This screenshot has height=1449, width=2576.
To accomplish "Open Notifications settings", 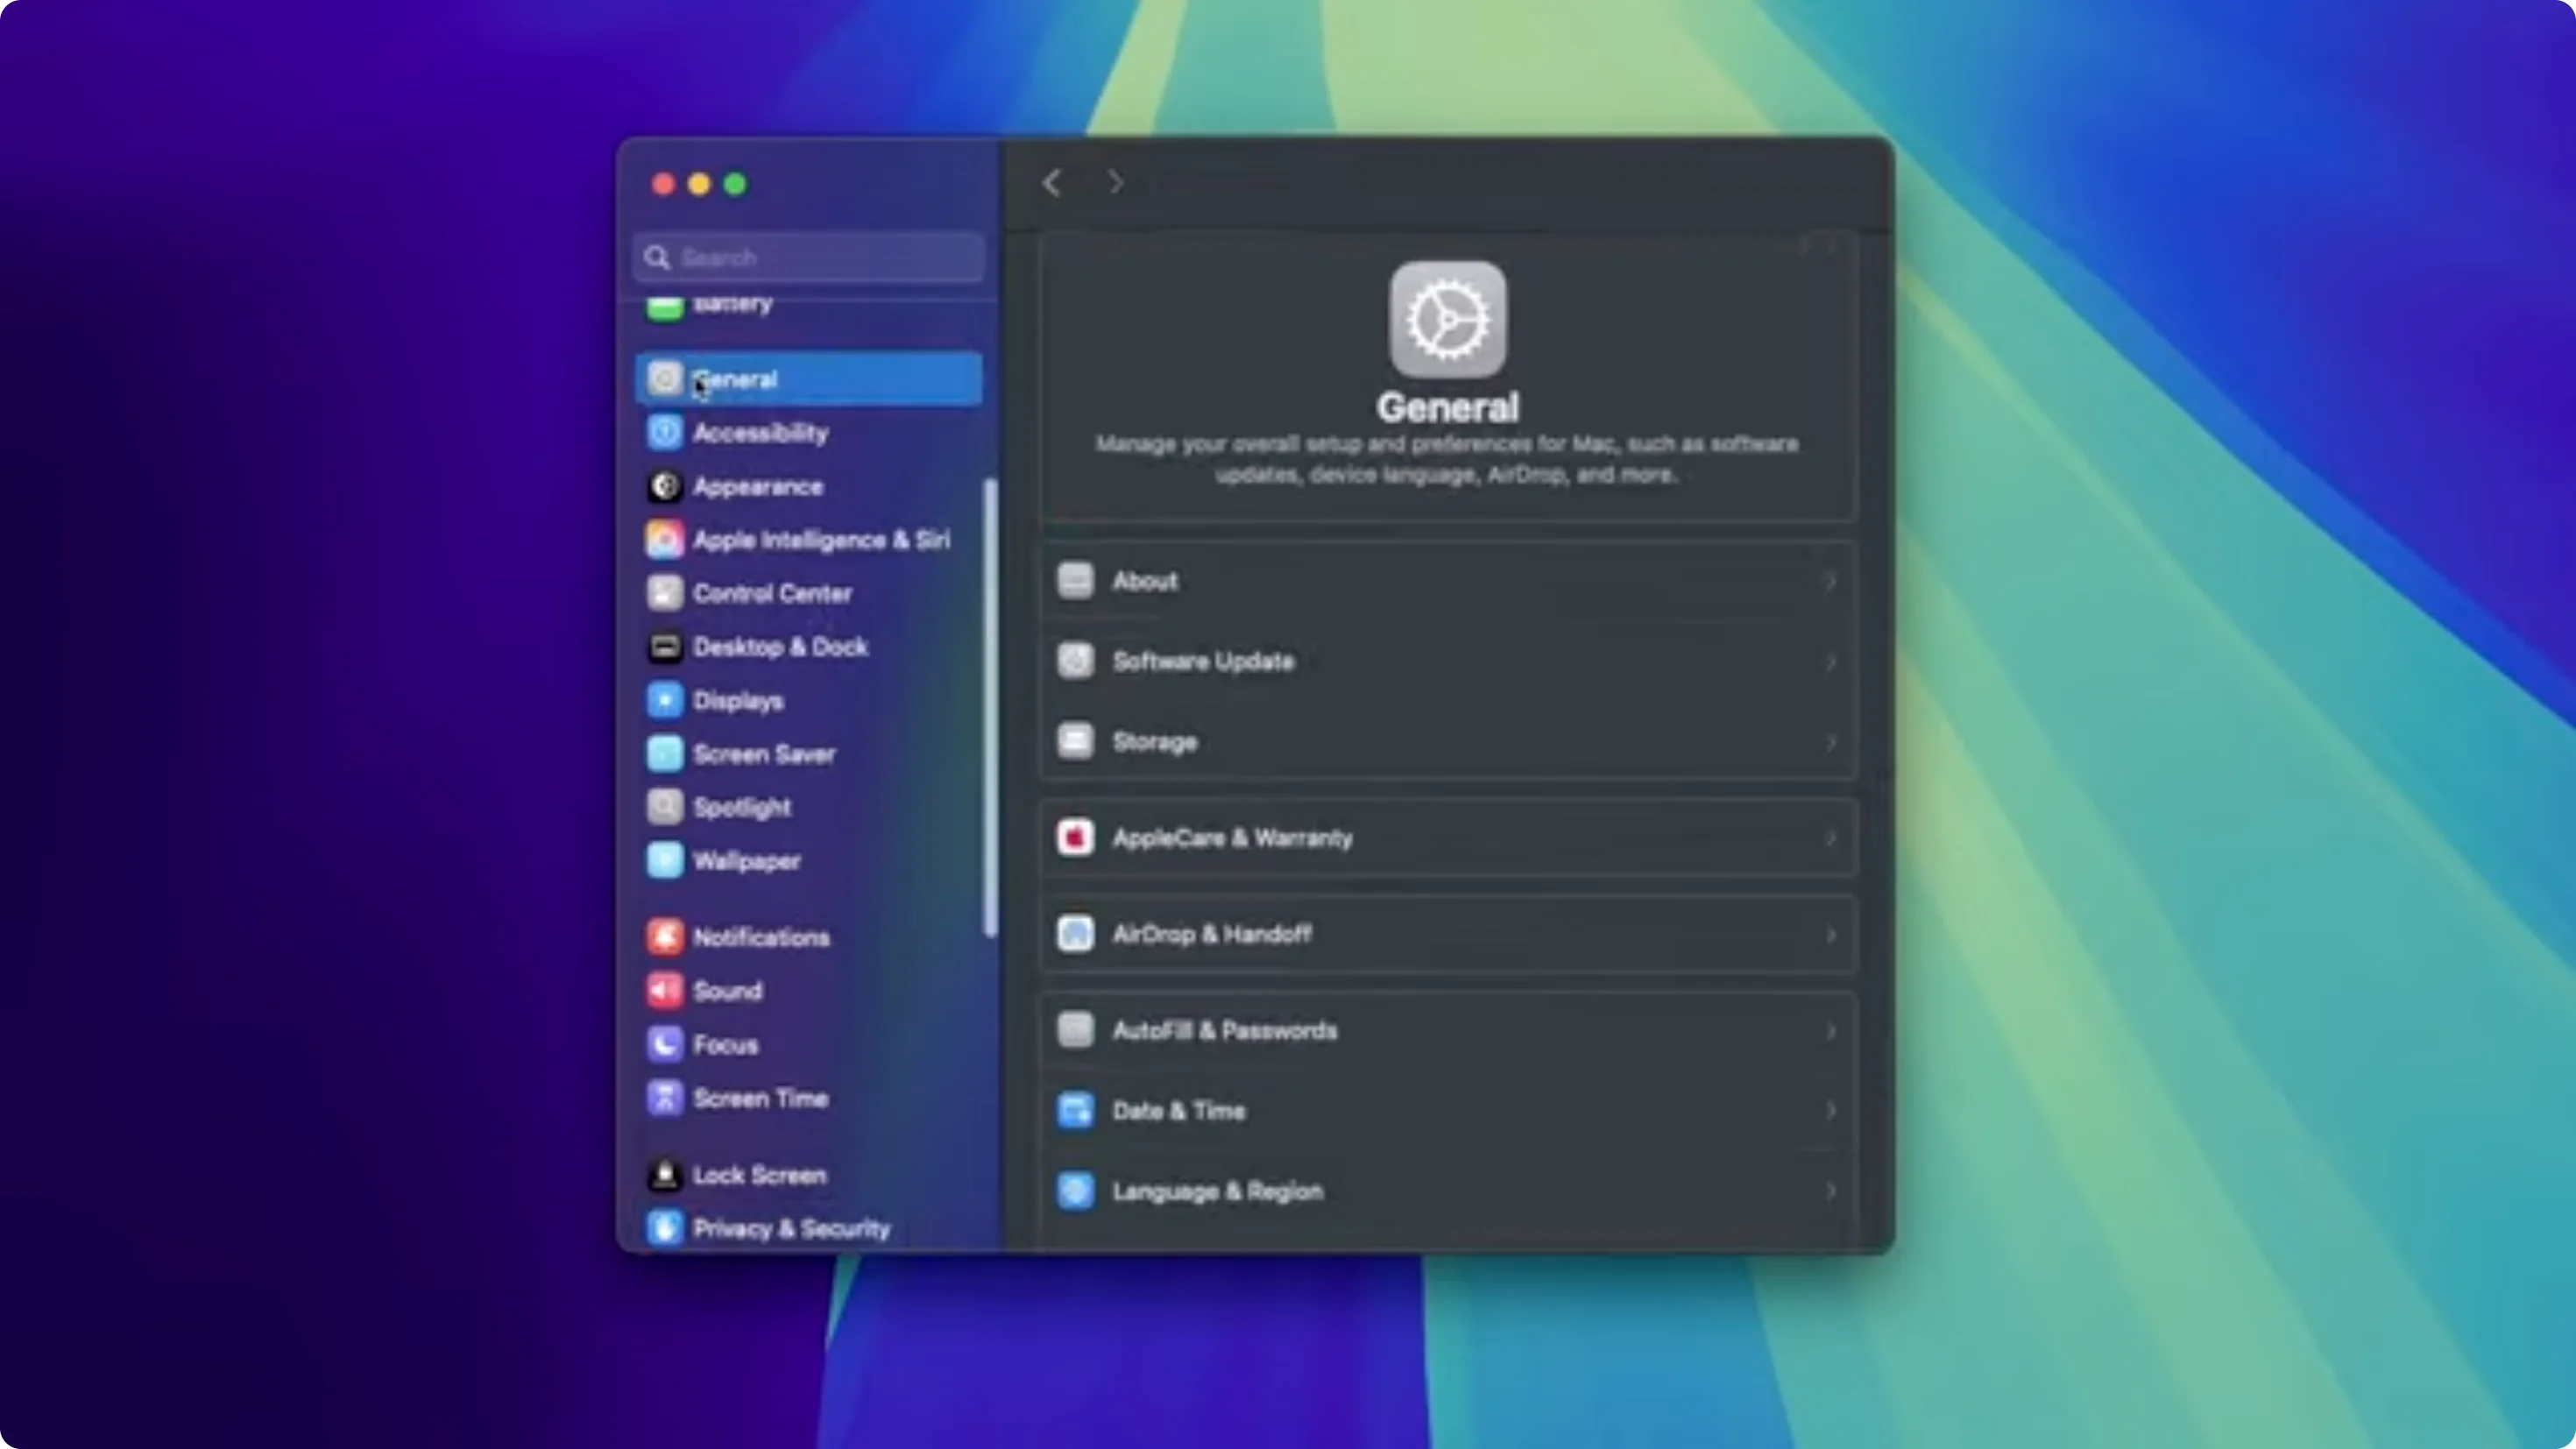I will [666, 936].
